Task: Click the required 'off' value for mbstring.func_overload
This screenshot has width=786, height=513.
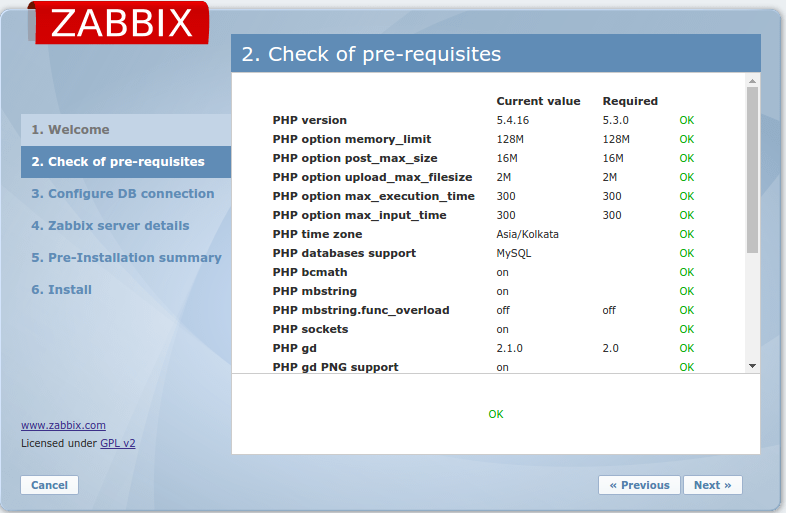Action: pyautogui.click(x=609, y=310)
